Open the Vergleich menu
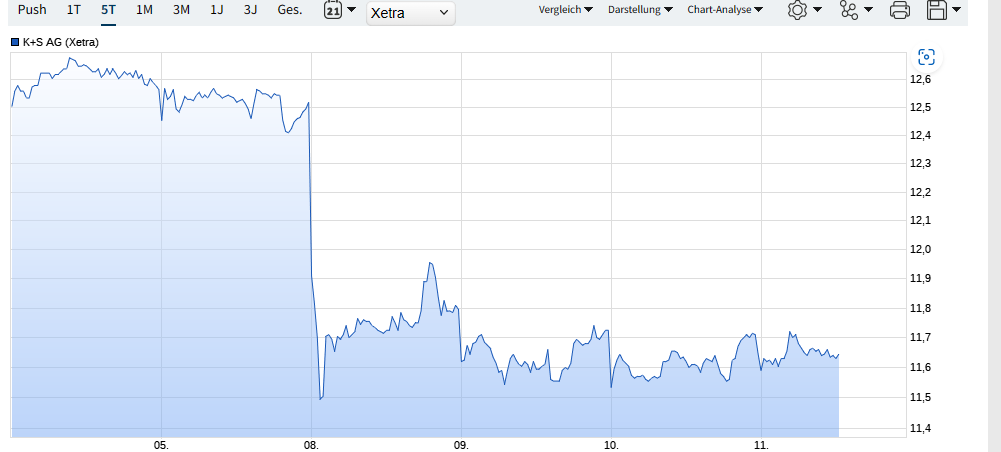The width and height of the screenshot is (1001, 452). coord(566,10)
